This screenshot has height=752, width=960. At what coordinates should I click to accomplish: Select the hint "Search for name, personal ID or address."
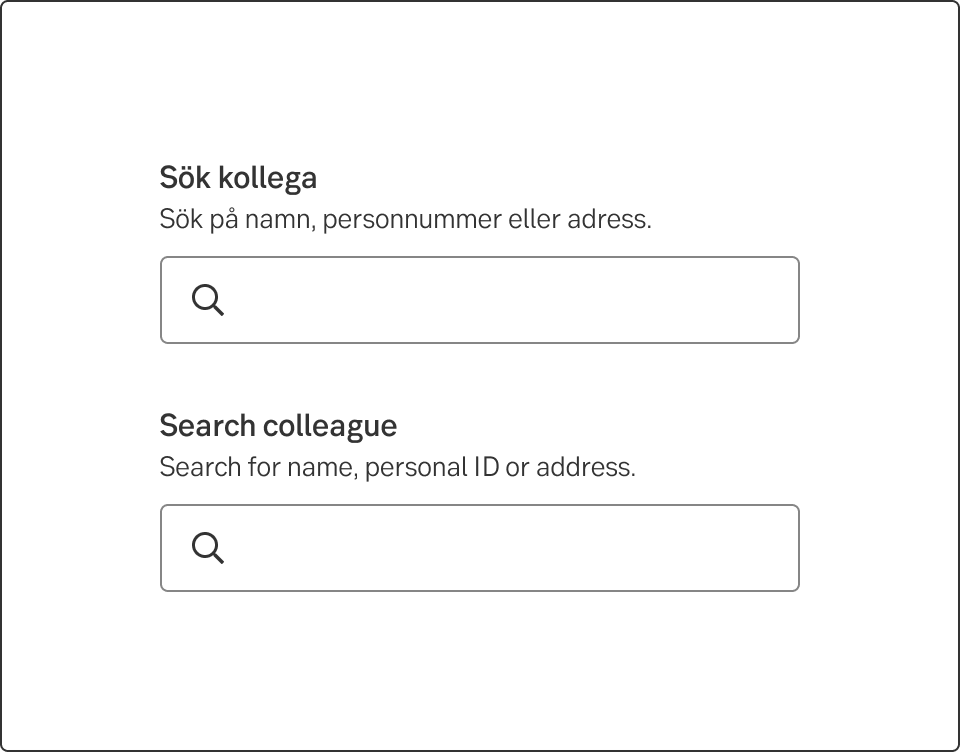(397, 467)
